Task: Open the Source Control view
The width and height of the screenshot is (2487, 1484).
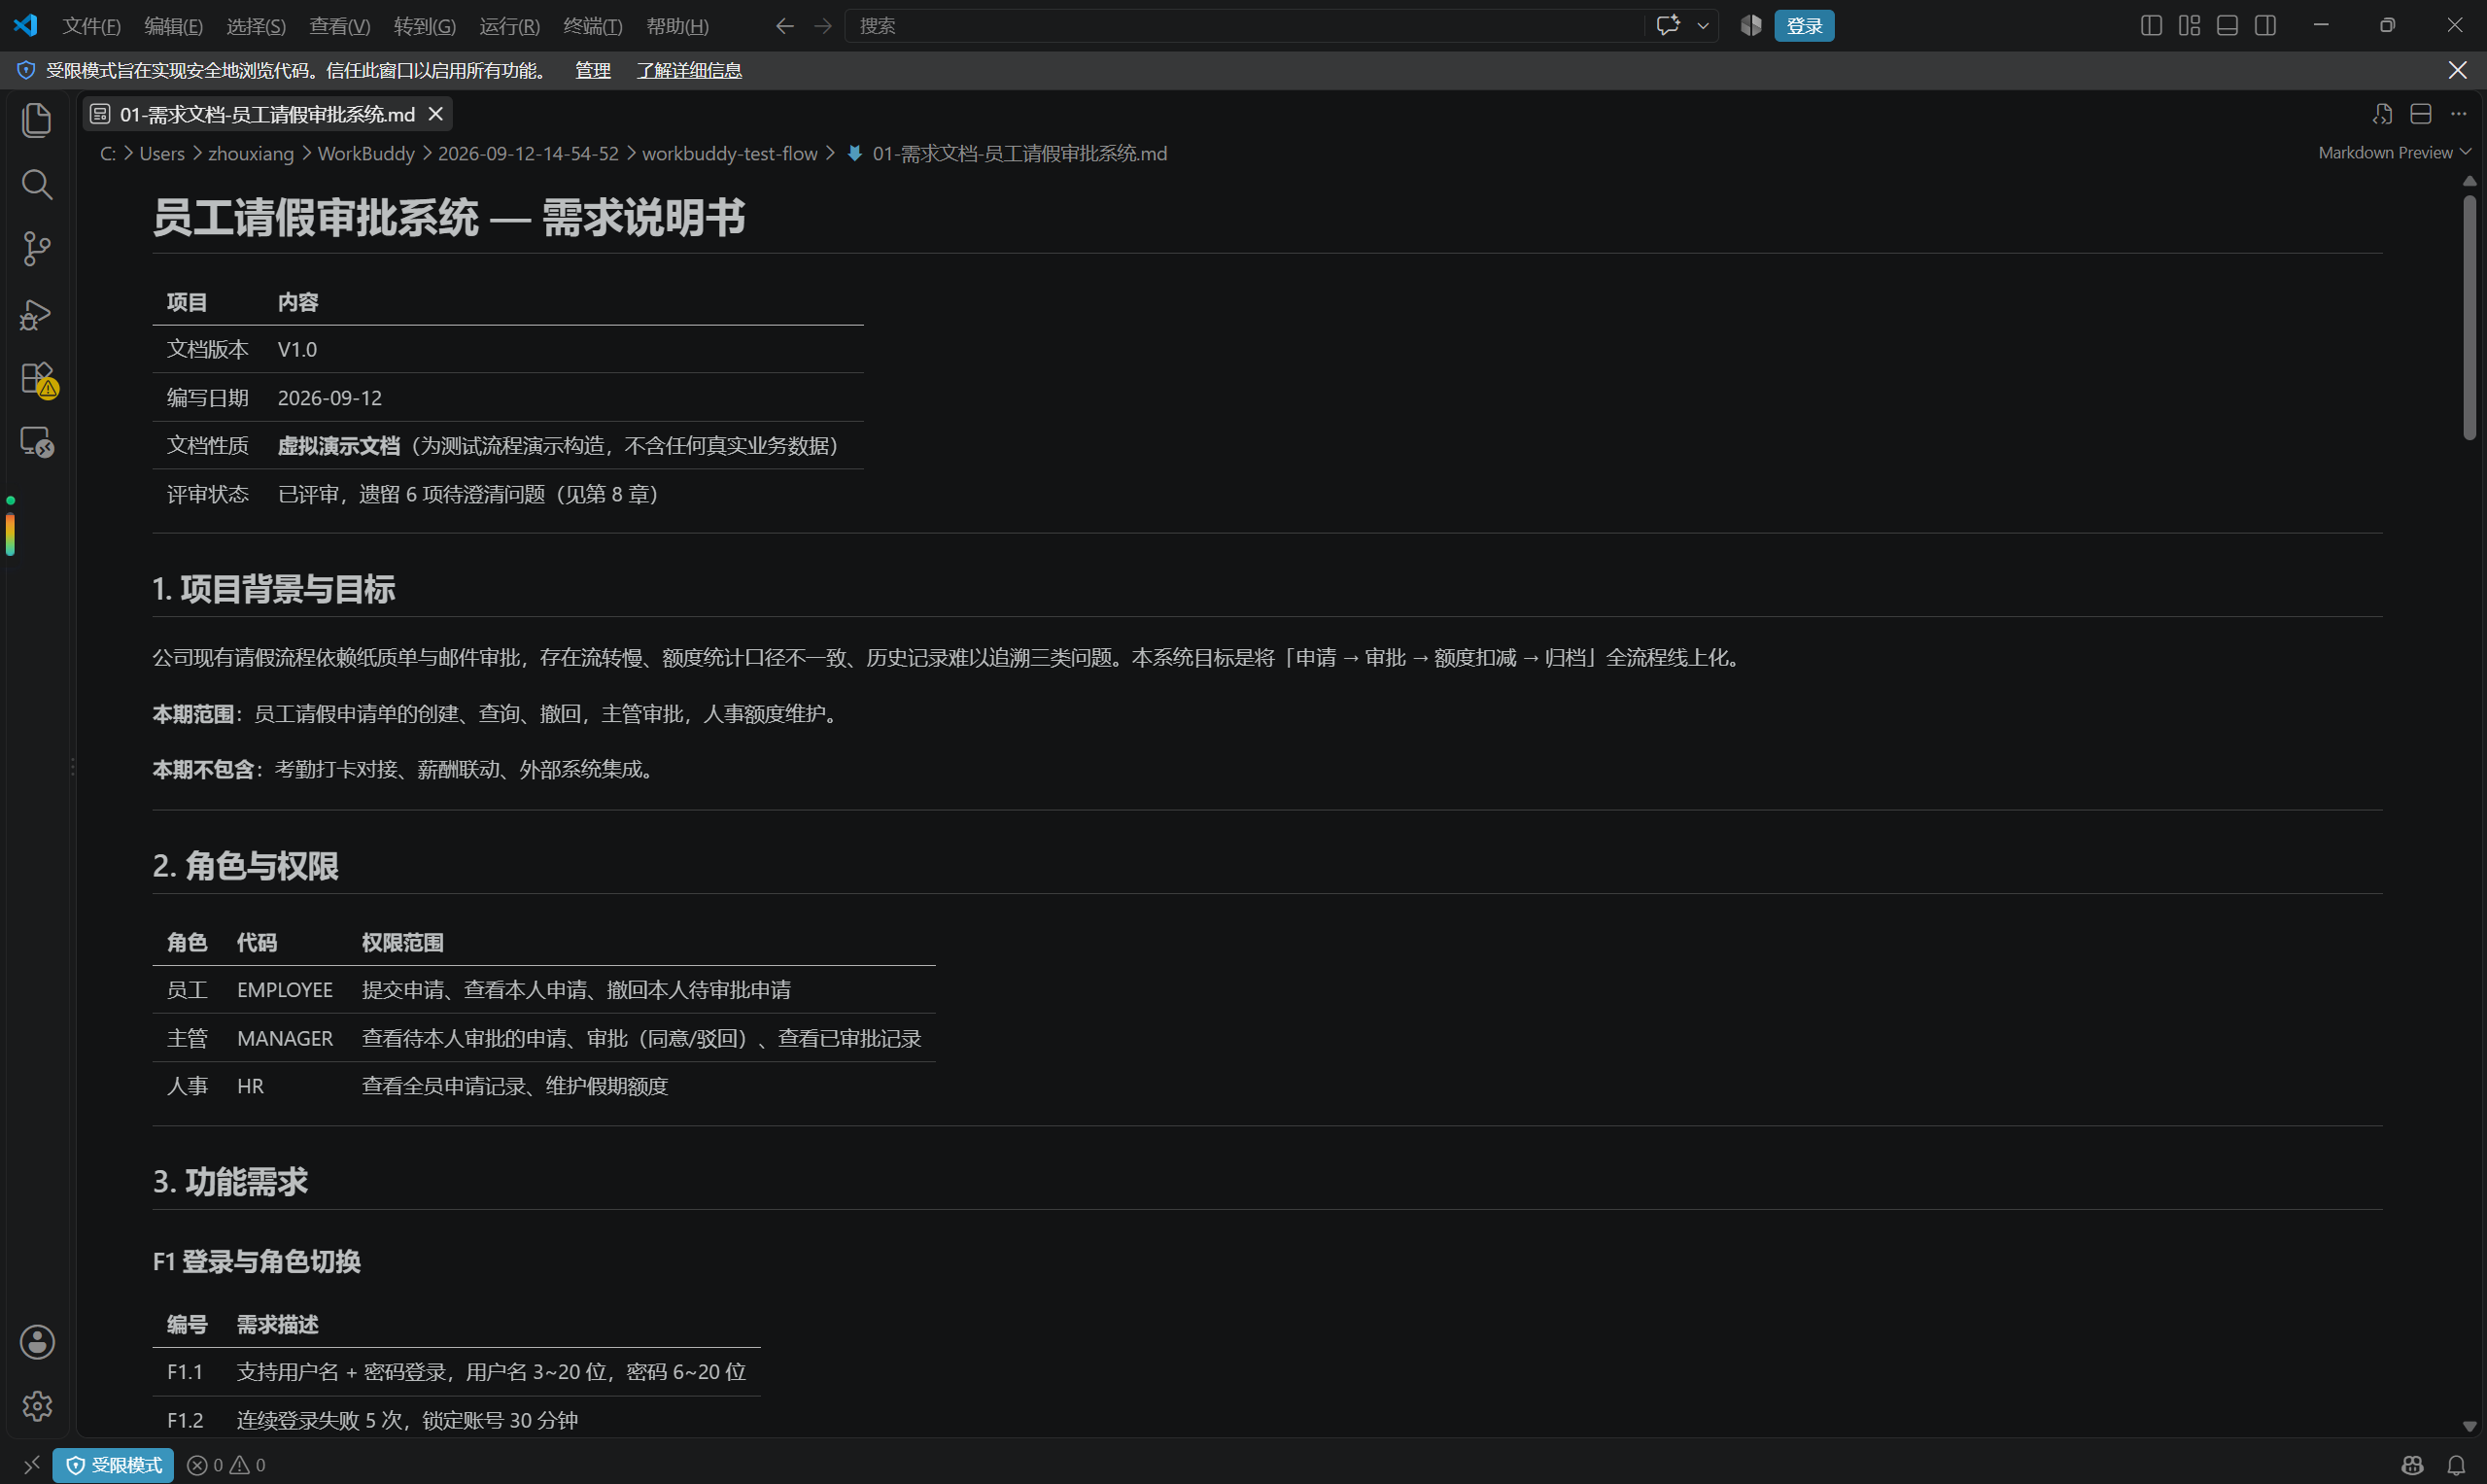Action: [37, 249]
